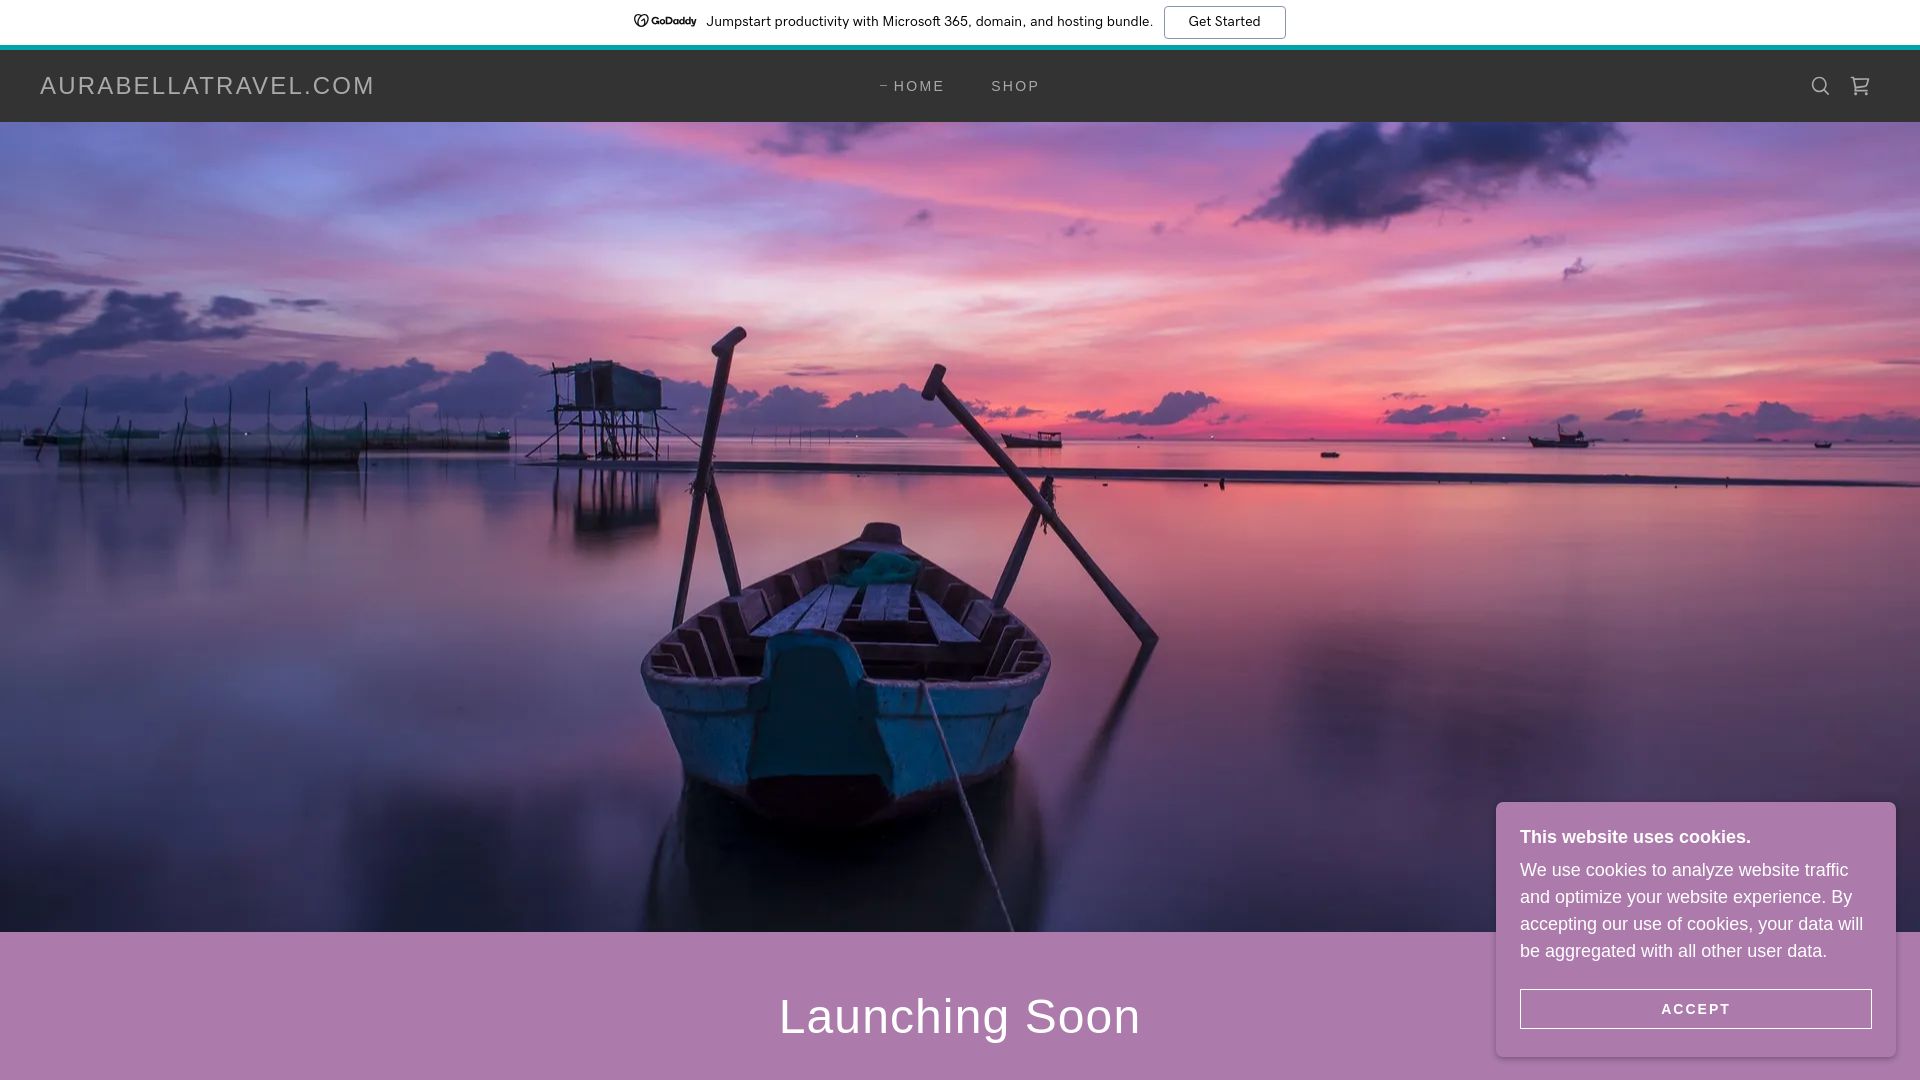Viewport: 1920px width, 1080px height.
Task: Click the Get Started button
Action: tap(1224, 22)
